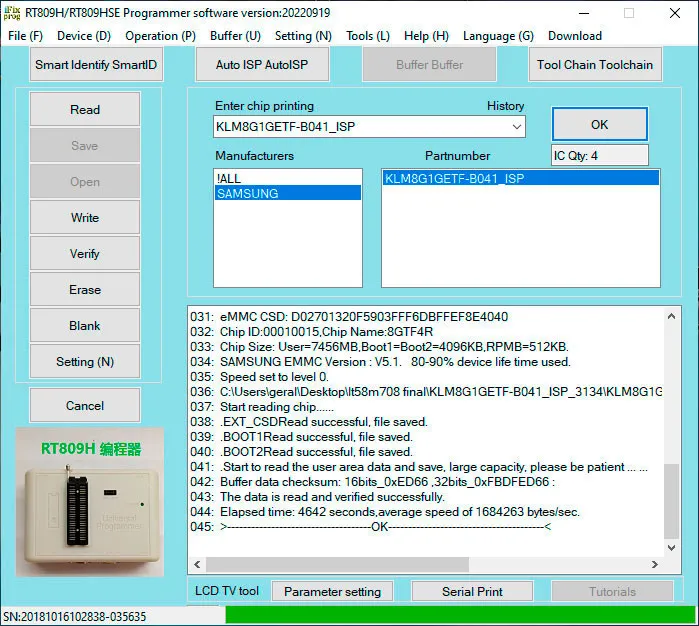Screen dimensions: 699x626
Task: Open the Device (D) menu
Action: click(x=84, y=36)
